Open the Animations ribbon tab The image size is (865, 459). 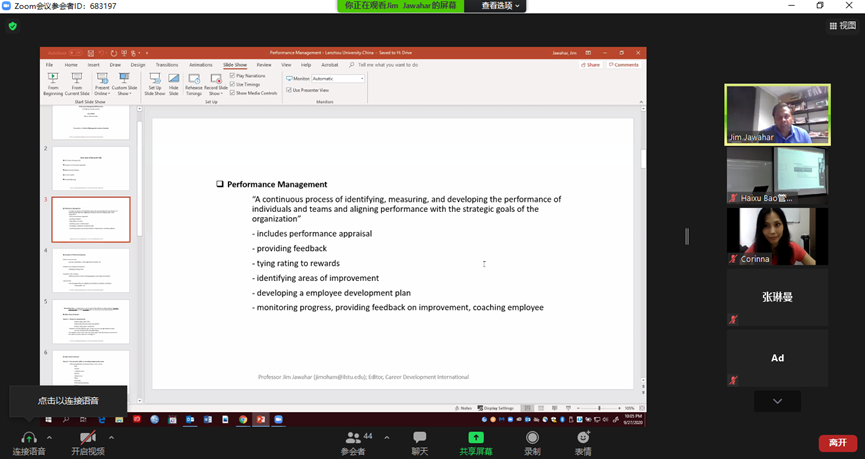[x=201, y=64]
